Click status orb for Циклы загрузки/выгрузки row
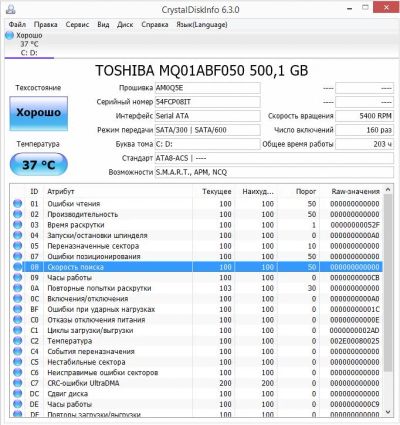 18,330
